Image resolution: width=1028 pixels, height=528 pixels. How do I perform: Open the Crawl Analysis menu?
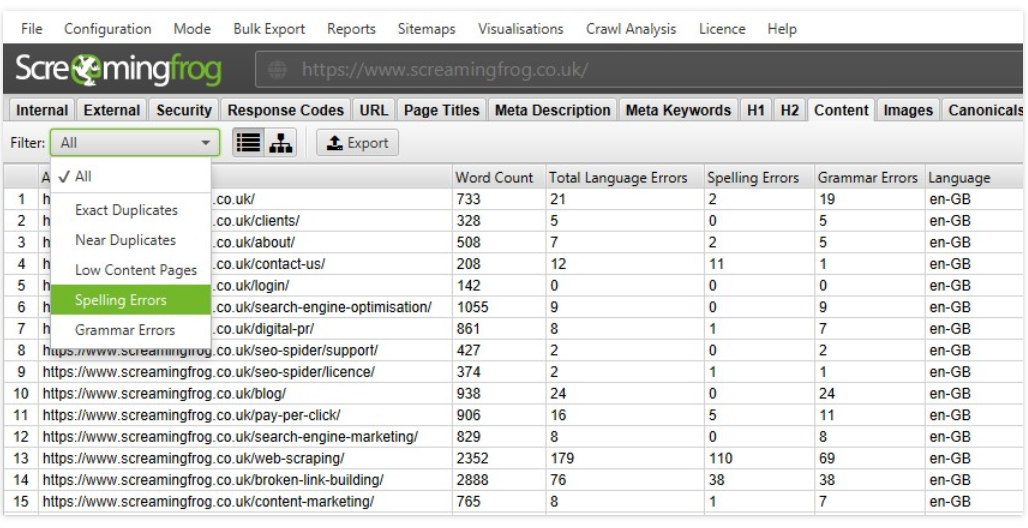(631, 29)
